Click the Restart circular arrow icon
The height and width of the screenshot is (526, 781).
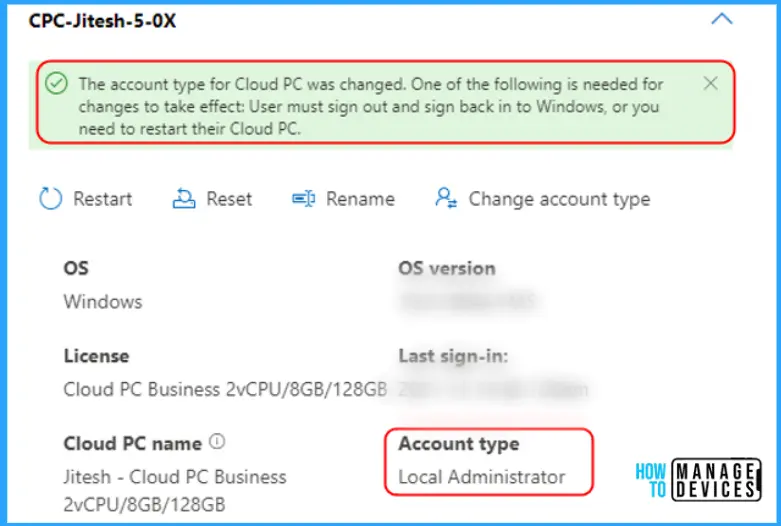50,199
